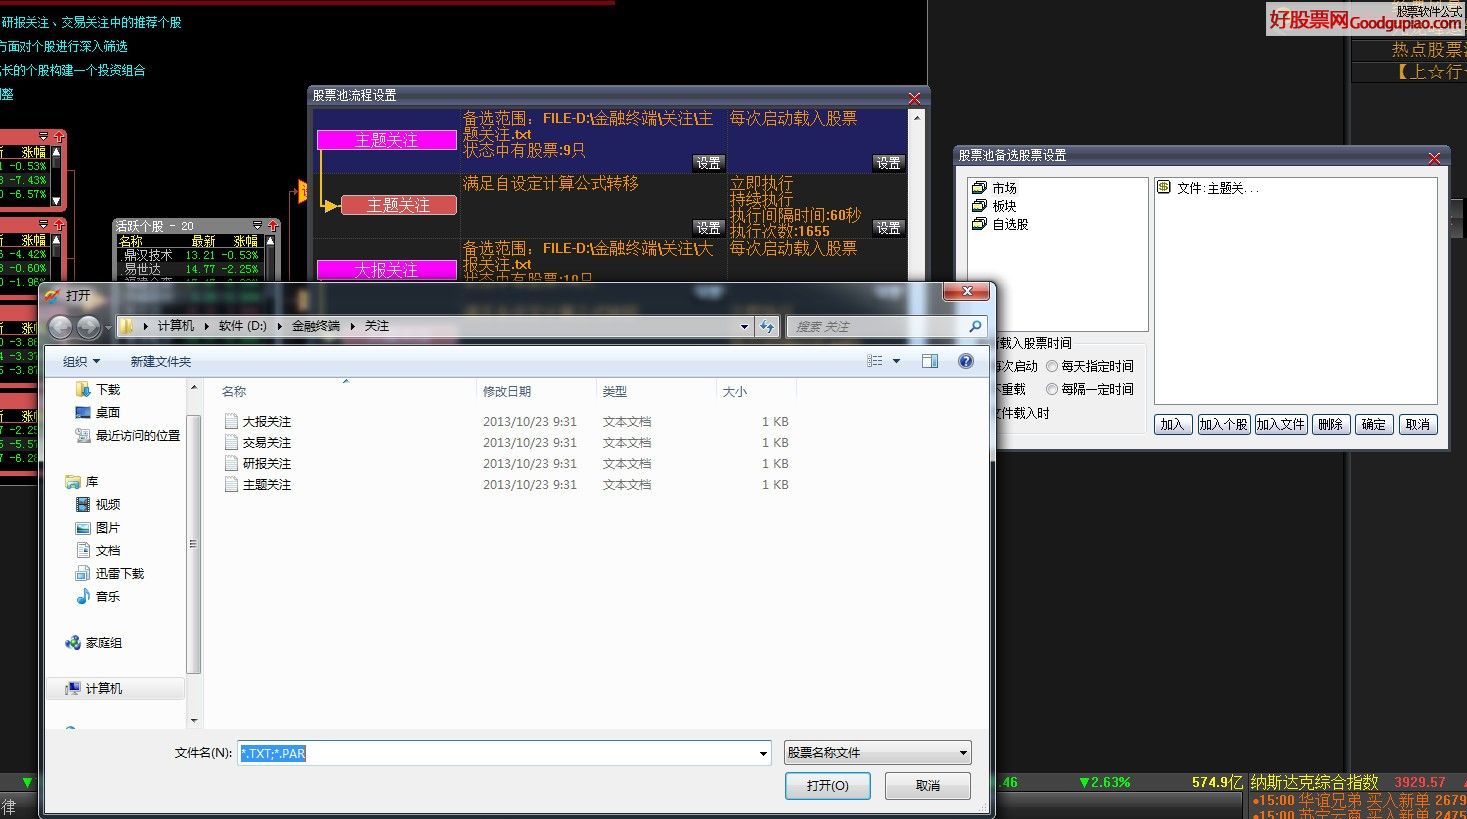Select the 文件:主题关 entry icon
The width and height of the screenshot is (1467, 819).
(1164, 187)
